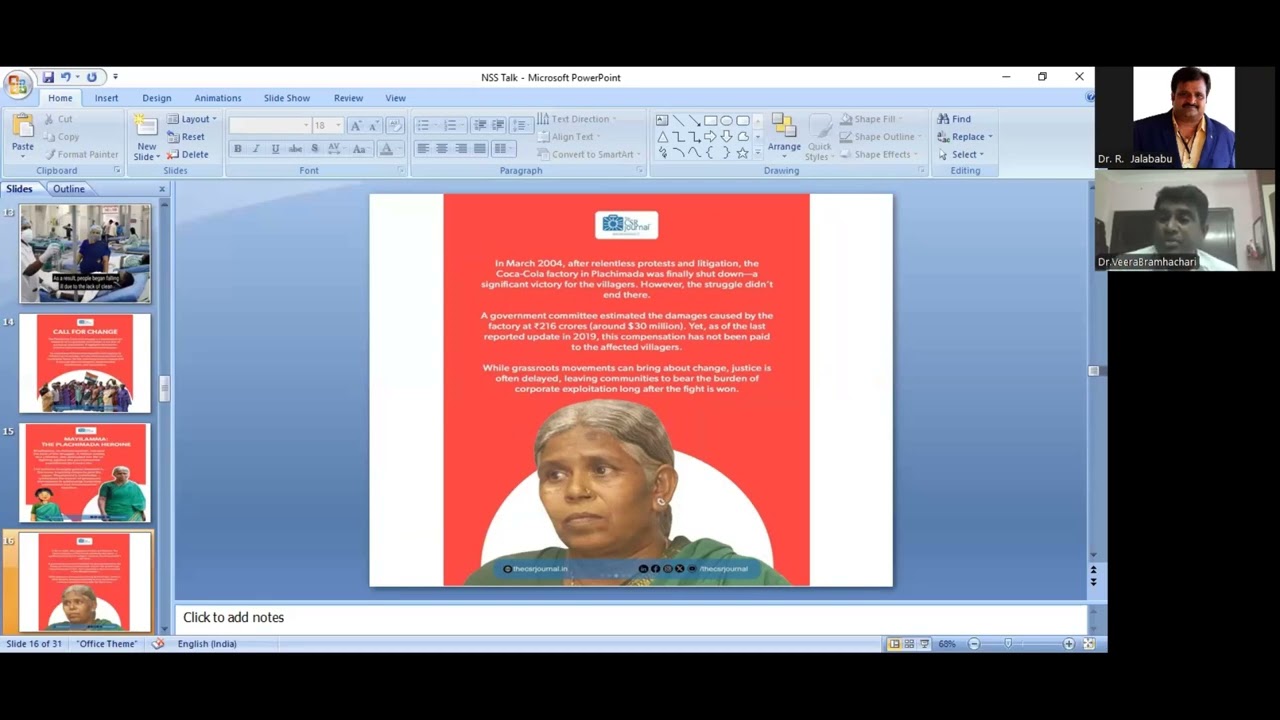Open the Replace dropdown
This screenshot has height=720, width=1280.
pos(965,137)
